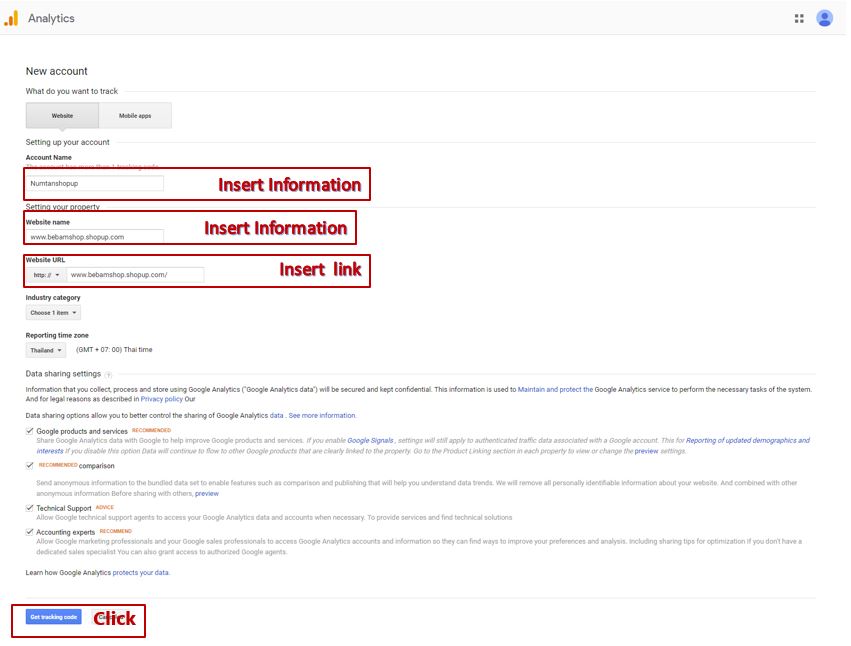Select the Mobile apps tracking tab
The width and height of the screenshot is (851, 646).
point(135,116)
